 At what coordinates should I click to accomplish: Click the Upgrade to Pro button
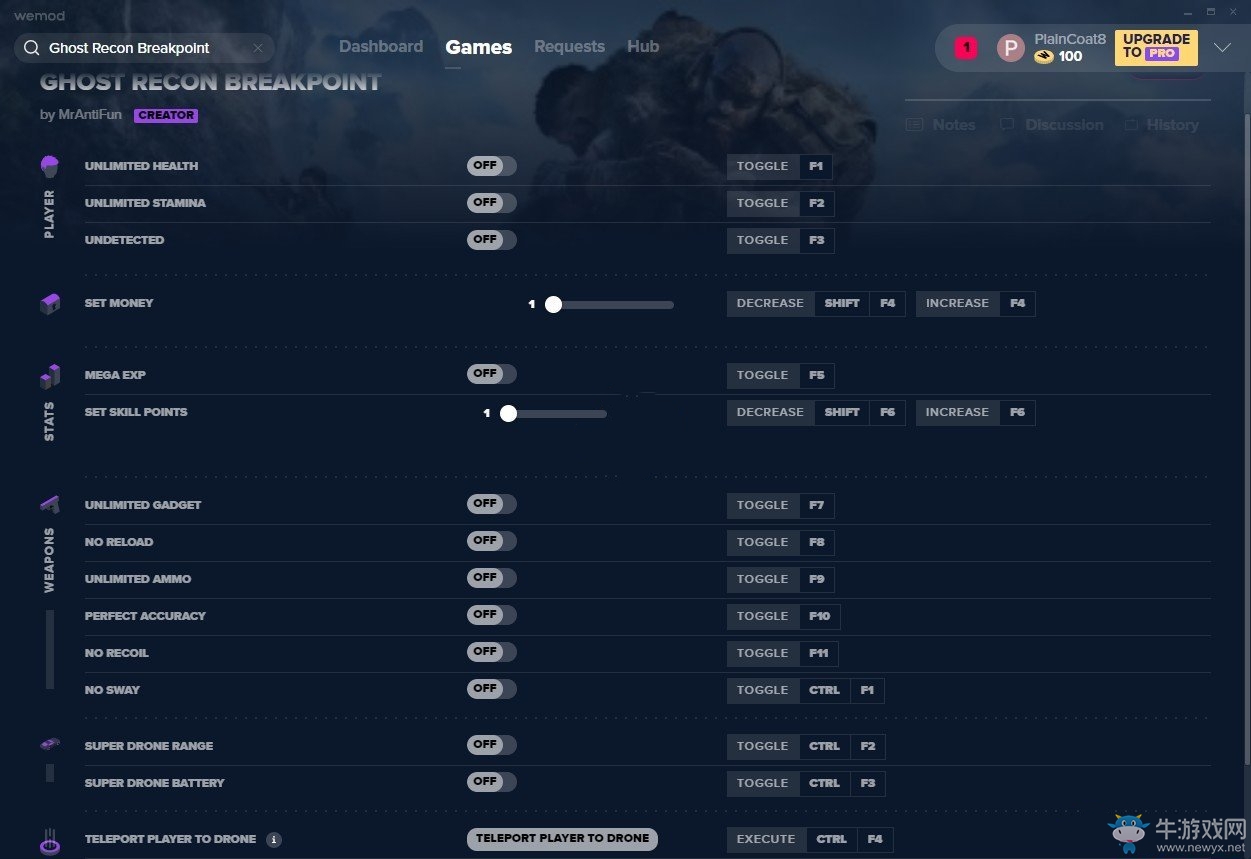1156,47
